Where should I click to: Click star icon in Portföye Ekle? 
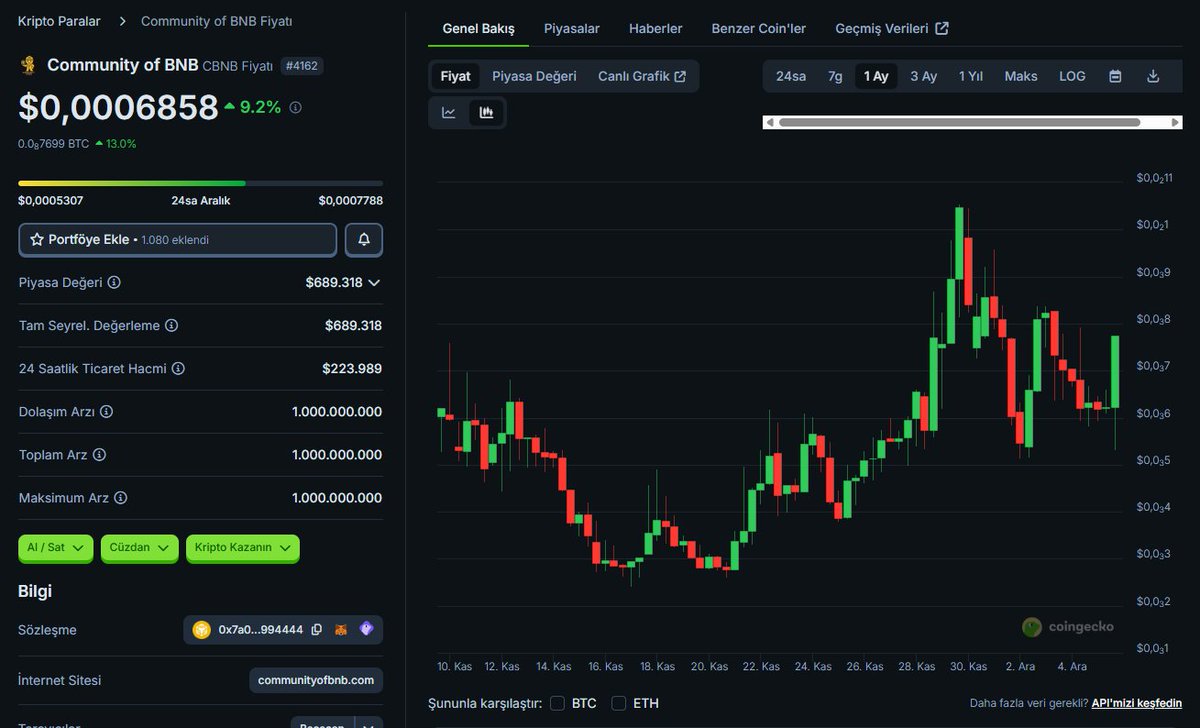[x=37, y=240]
